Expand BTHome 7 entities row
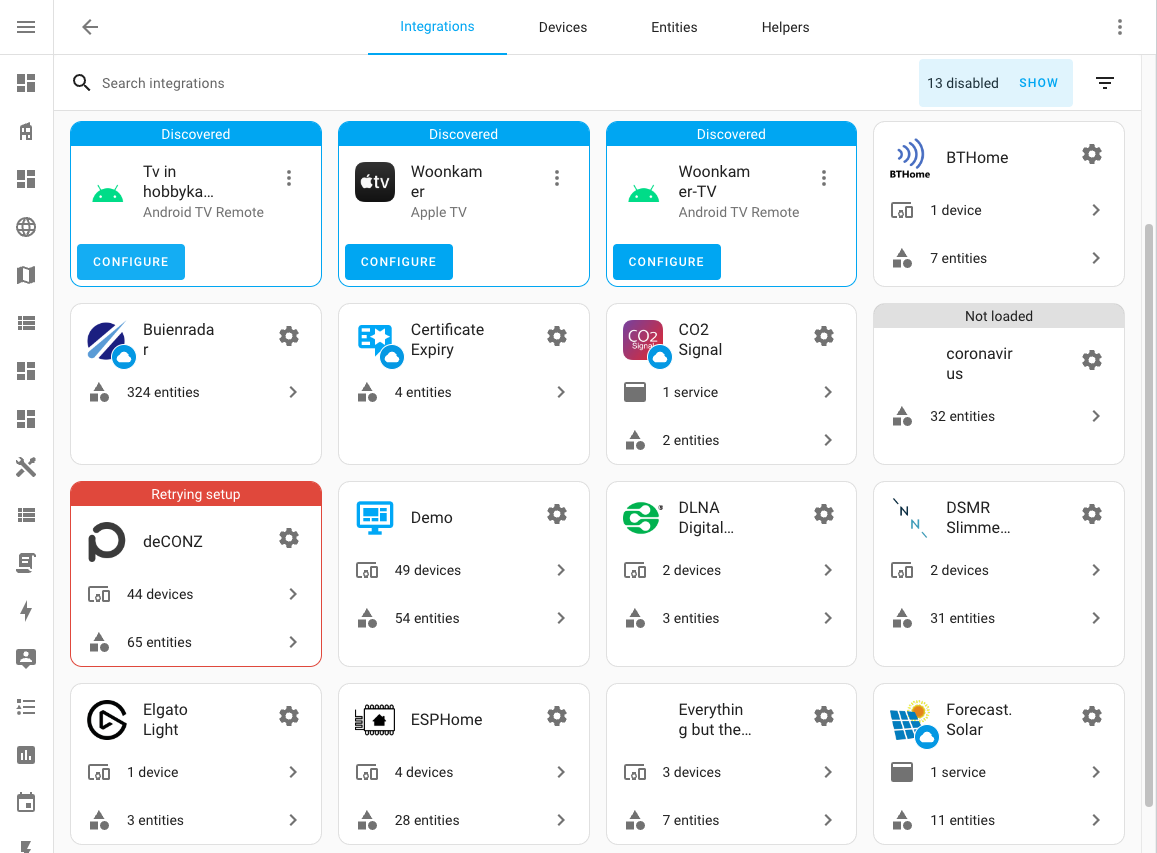Screen dimensions: 1157x853 tap(998, 258)
